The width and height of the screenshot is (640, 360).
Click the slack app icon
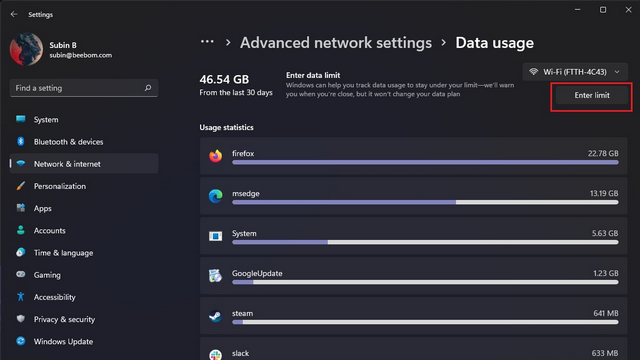(x=216, y=354)
